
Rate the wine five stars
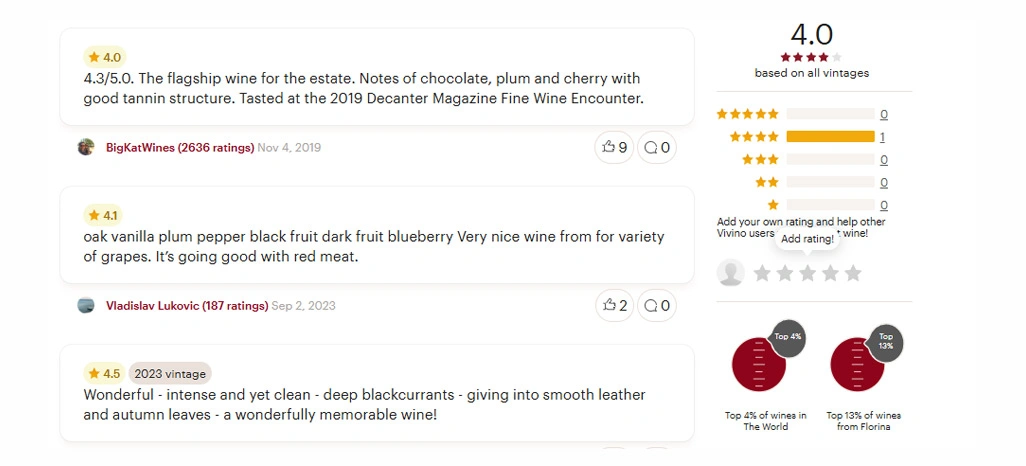853,273
